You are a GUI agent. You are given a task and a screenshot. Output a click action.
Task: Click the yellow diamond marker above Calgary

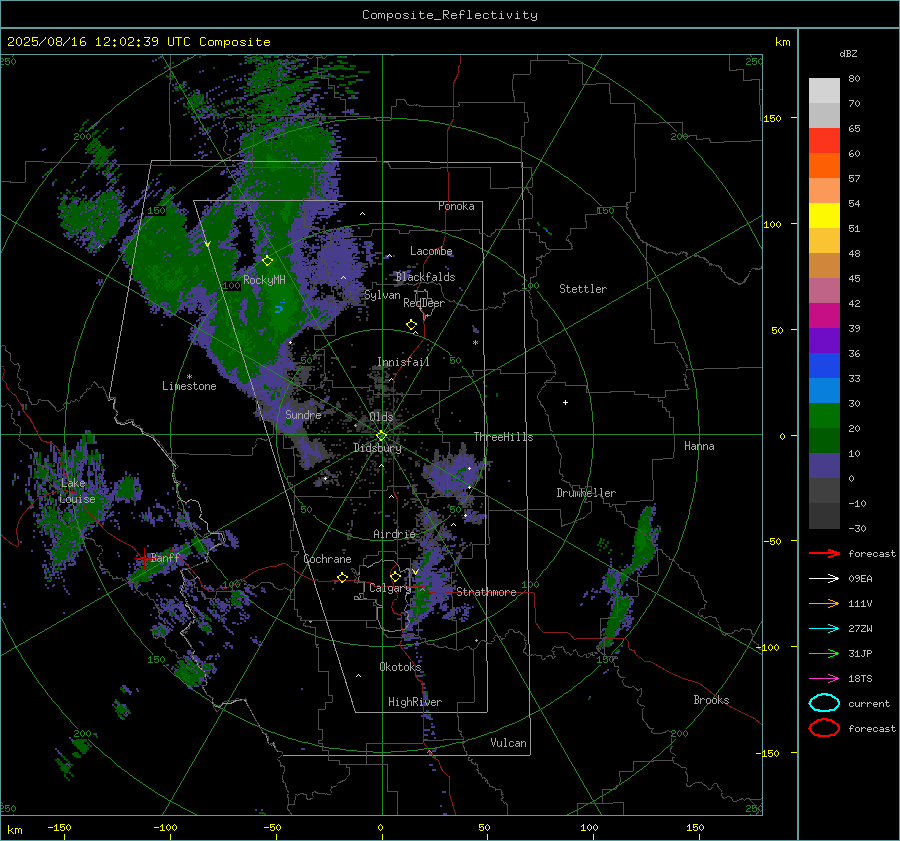[395, 576]
